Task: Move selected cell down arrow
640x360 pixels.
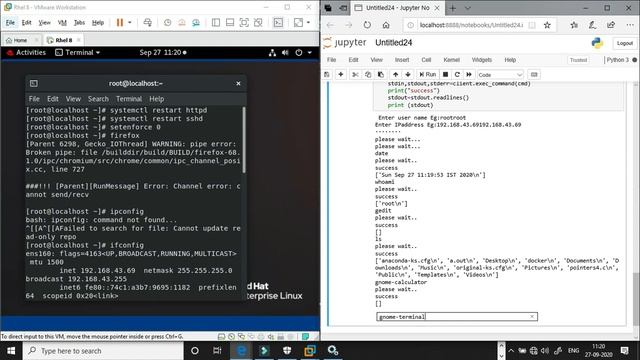Action: tap(408, 74)
